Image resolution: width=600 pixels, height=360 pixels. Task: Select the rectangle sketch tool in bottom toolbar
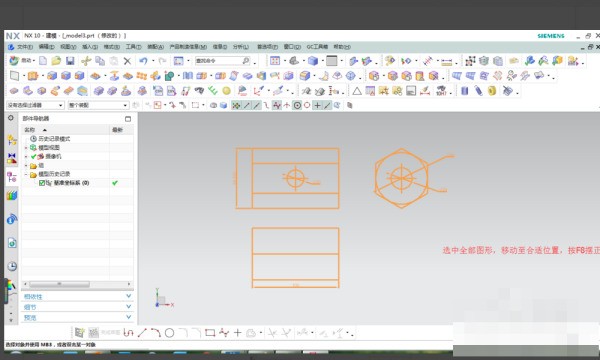pyautogui.click(x=210, y=332)
